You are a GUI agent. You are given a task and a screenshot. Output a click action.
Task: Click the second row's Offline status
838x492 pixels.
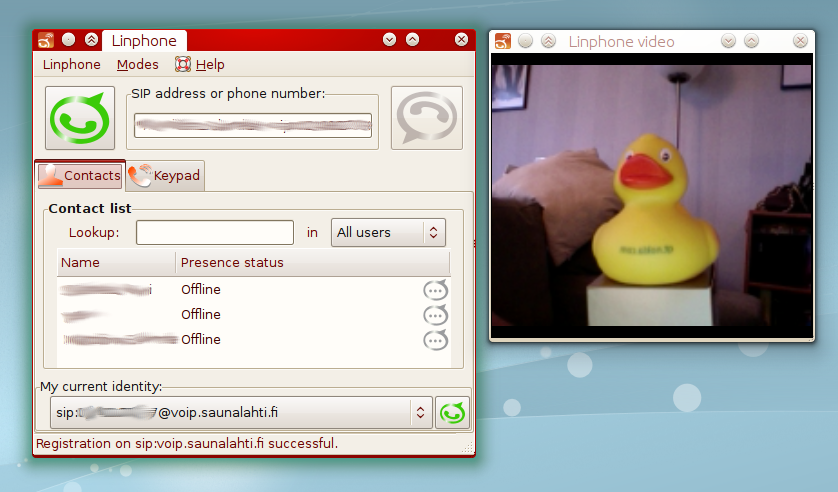pyautogui.click(x=201, y=315)
